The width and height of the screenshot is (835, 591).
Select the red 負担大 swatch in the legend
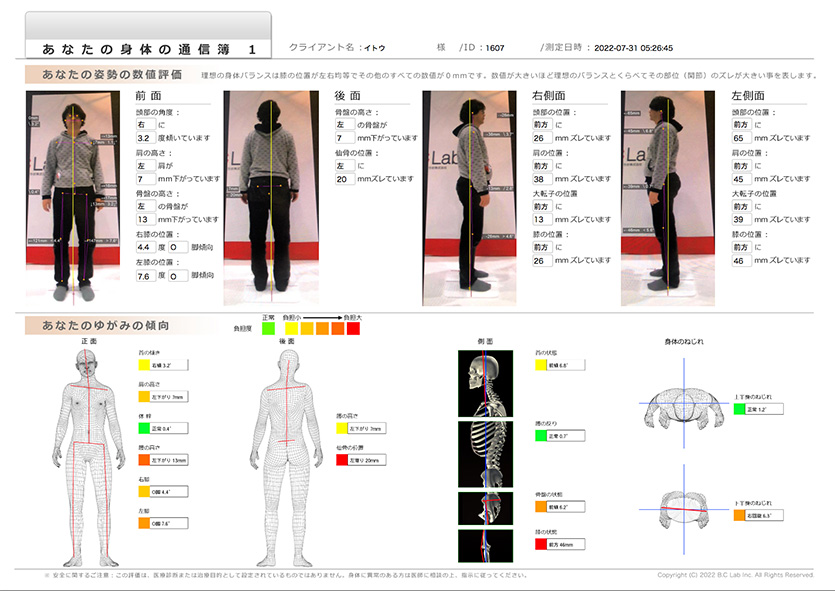353,327
